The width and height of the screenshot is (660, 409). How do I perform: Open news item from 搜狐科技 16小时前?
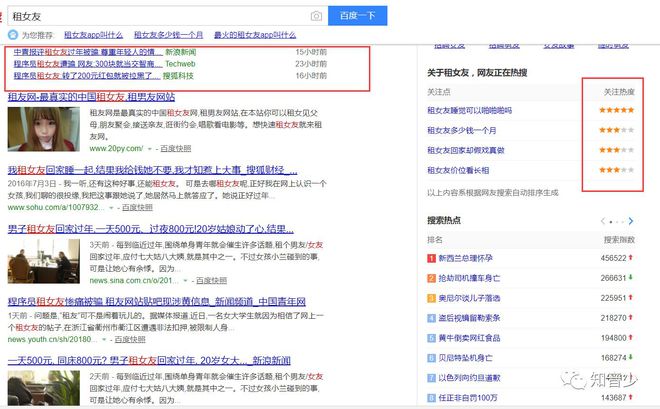87,76
